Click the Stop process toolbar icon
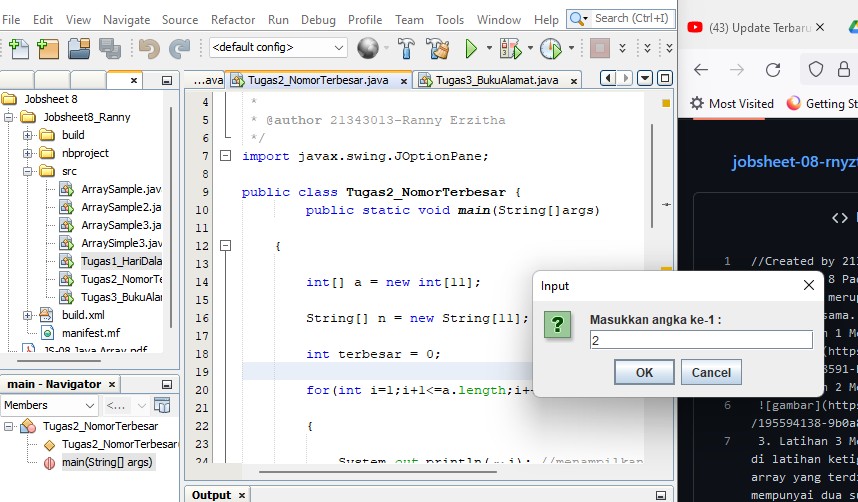Viewport: 858px width, 502px height. 600,48
